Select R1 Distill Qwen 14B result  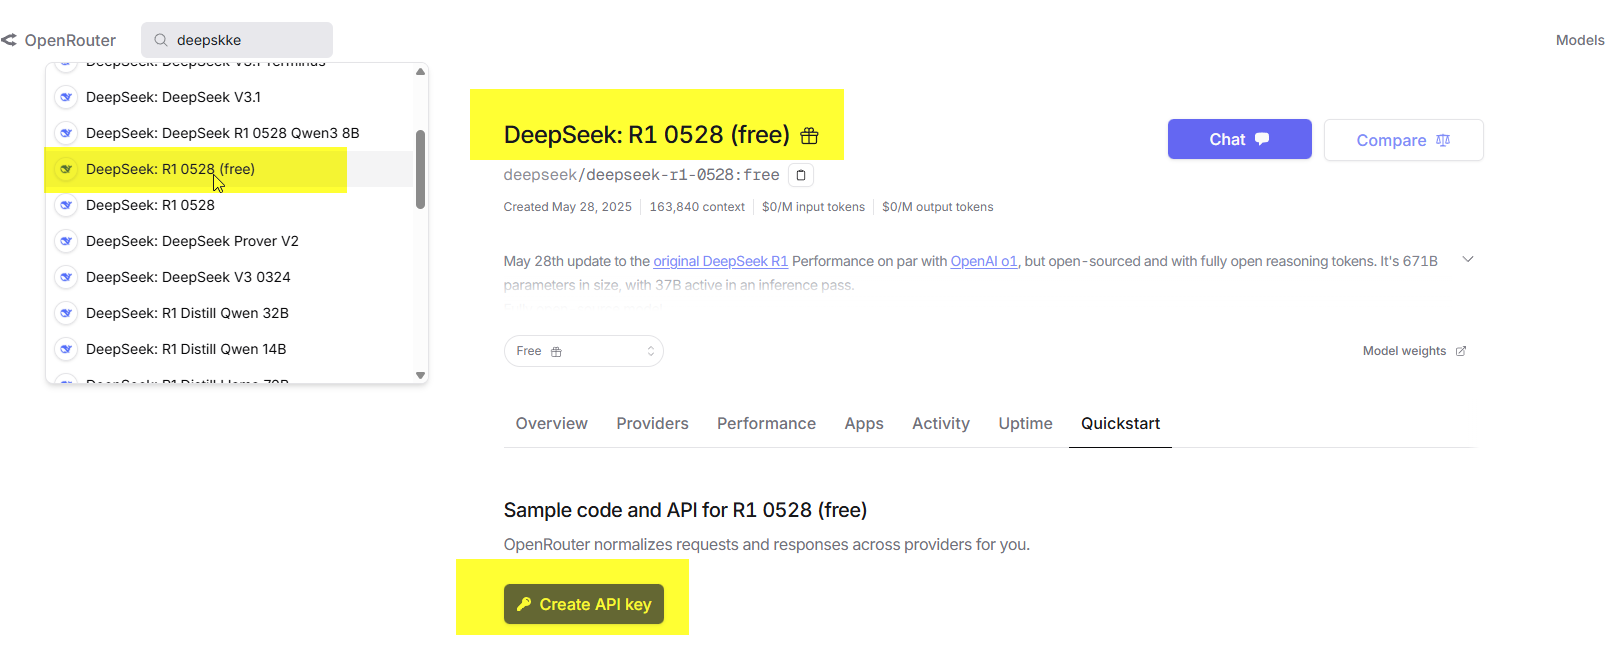coord(229,349)
